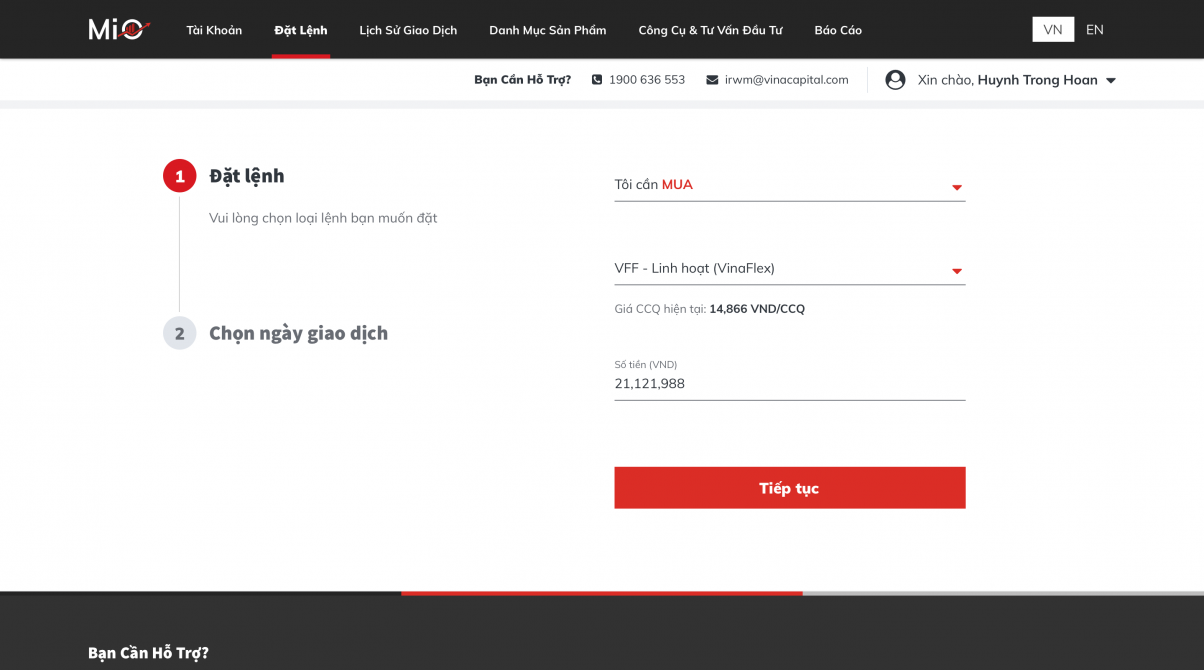This screenshot has width=1204, height=670.
Task: Open Công Cụ & Tư Vấn Đầu Tư
Action: click(710, 30)
